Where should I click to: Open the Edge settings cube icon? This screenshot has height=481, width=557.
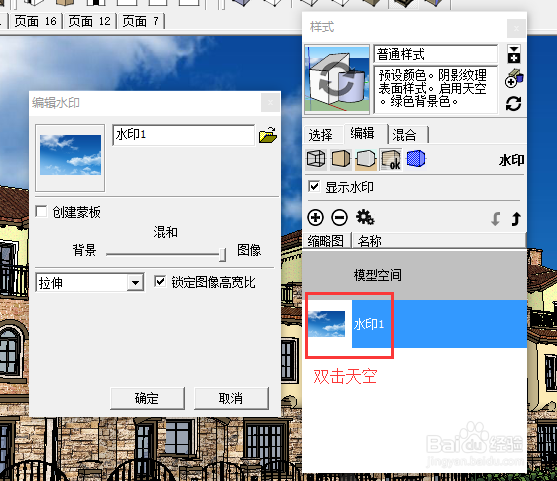tap(316, 159)
